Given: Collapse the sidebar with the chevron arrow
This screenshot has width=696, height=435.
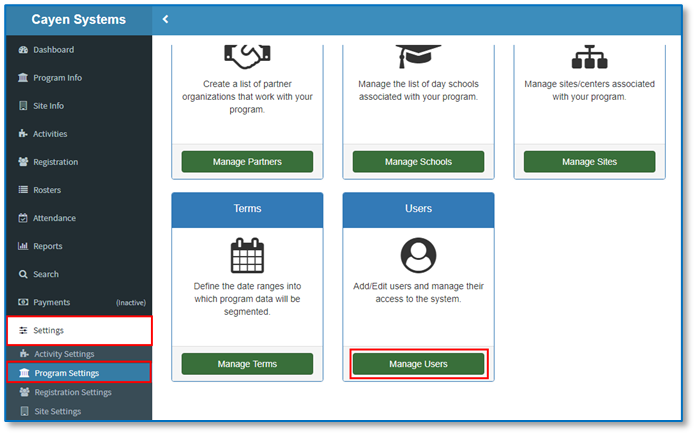Looking at the screenshot, I should tap(166, 19).
